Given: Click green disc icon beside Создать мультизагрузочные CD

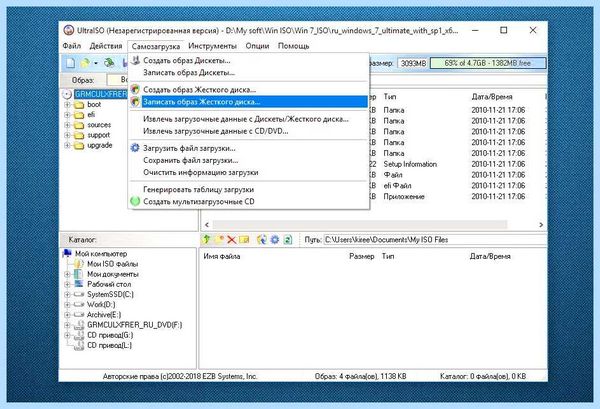Looking at the screenshot, I should (x=135, y=201).
